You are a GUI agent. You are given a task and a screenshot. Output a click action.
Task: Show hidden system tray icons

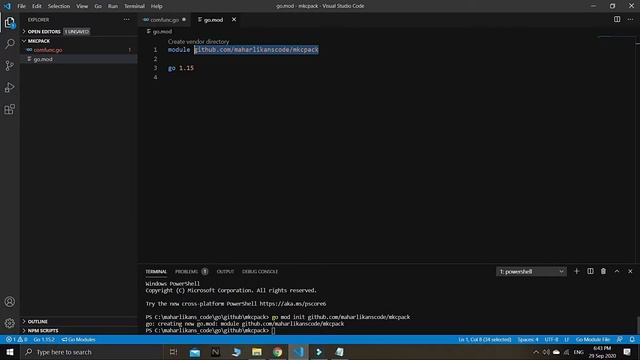(x=536, y=352)
